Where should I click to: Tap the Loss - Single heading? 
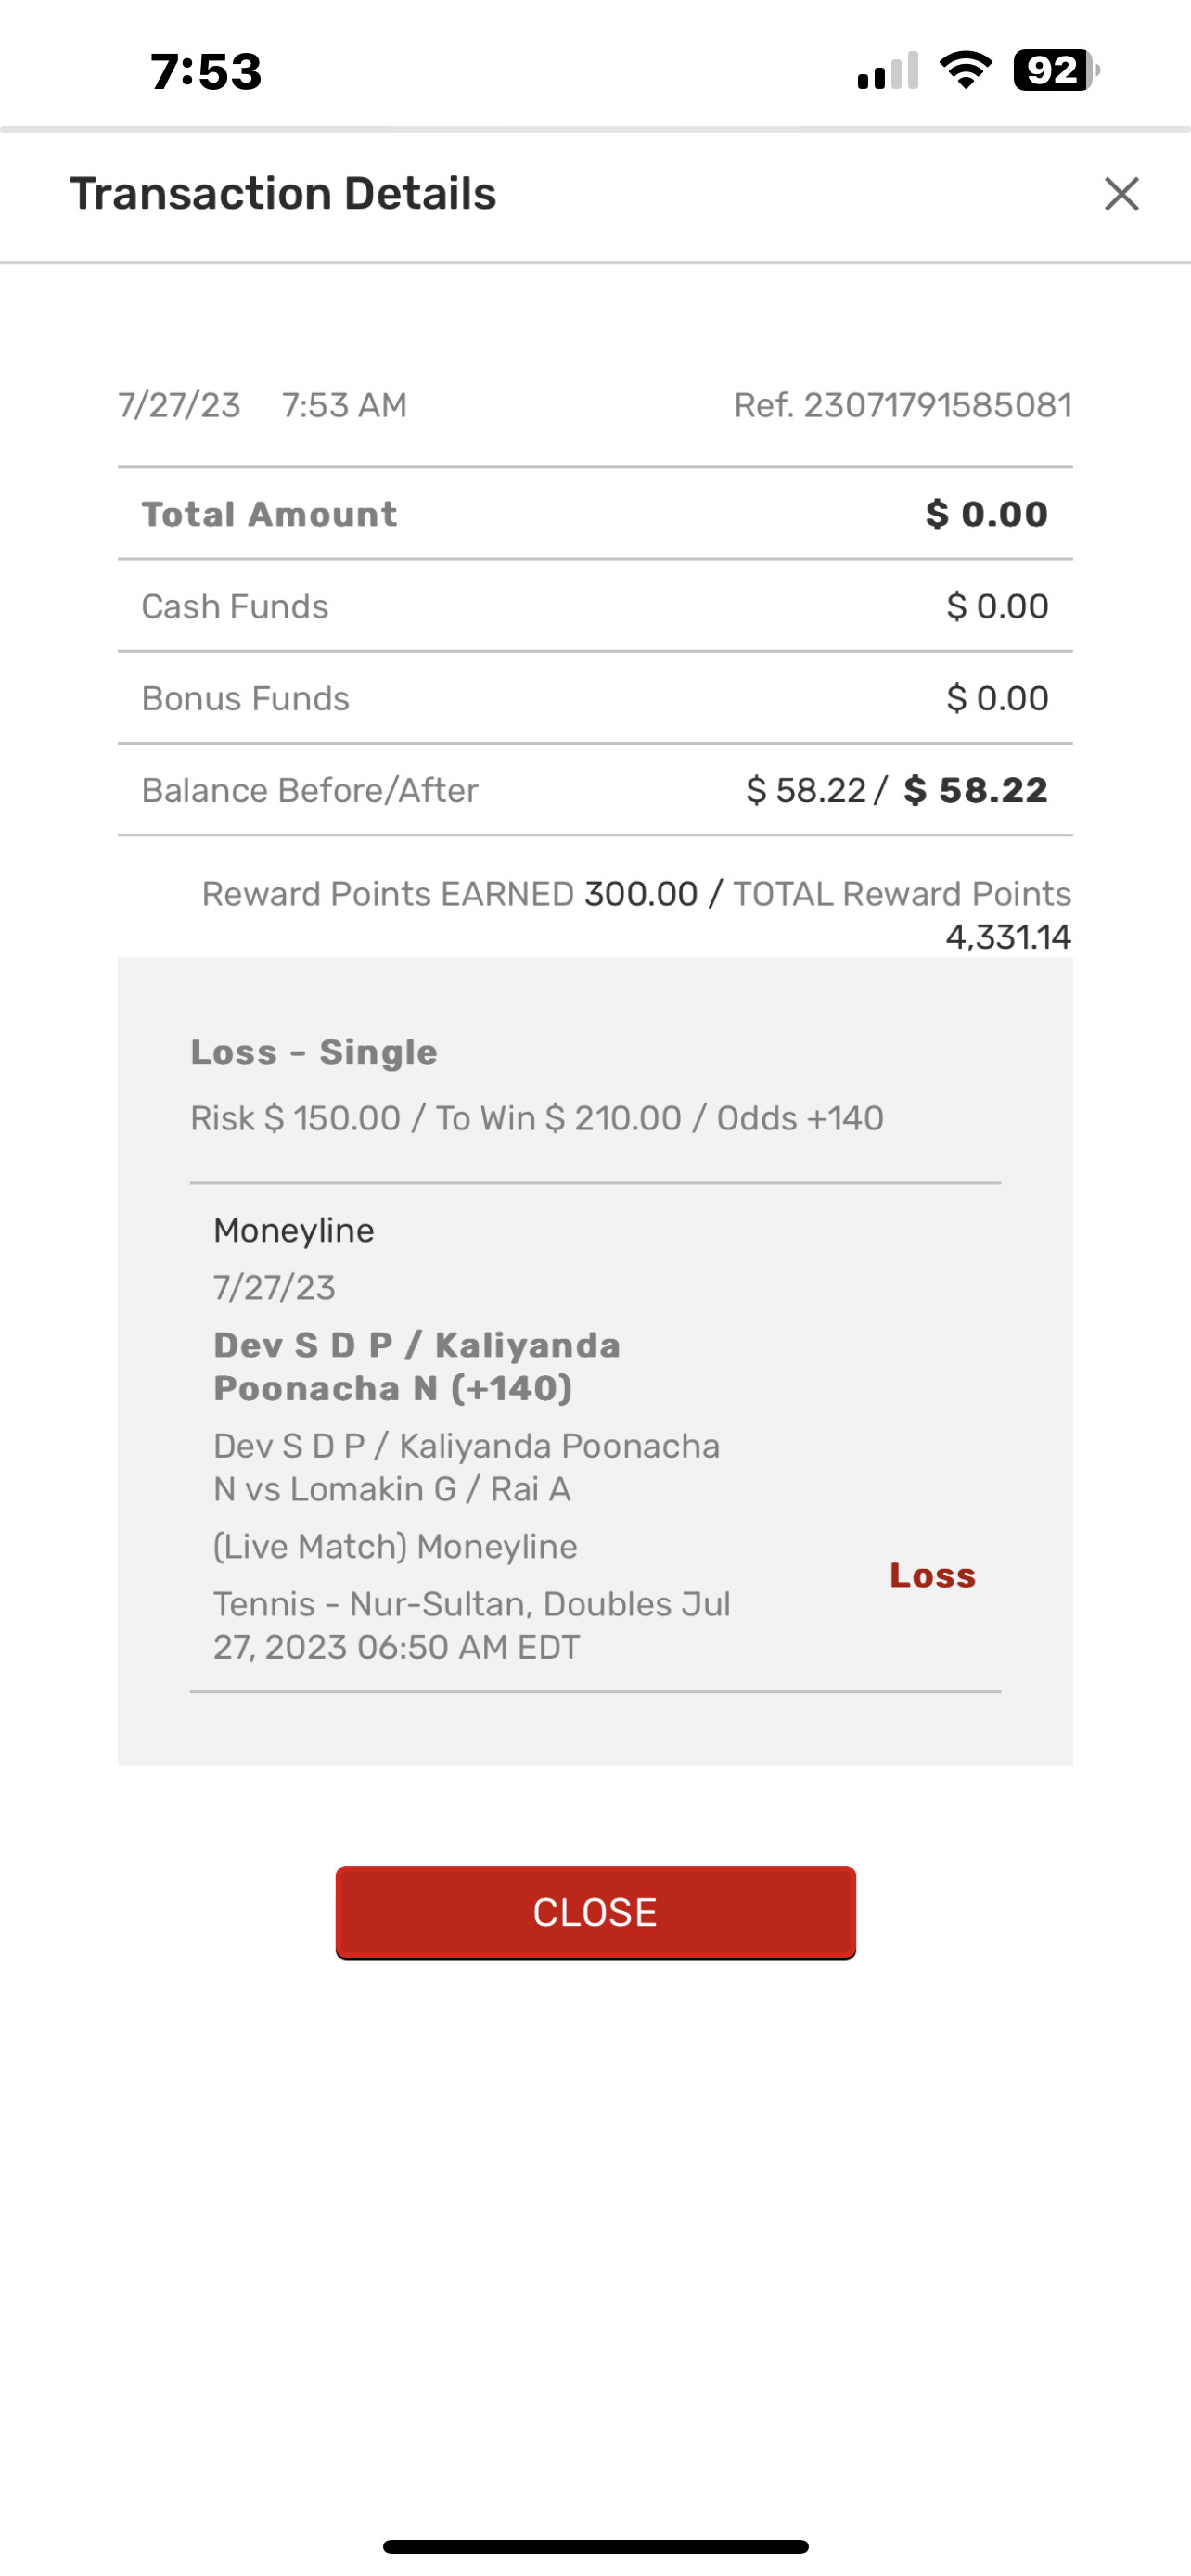(314, 1052)
